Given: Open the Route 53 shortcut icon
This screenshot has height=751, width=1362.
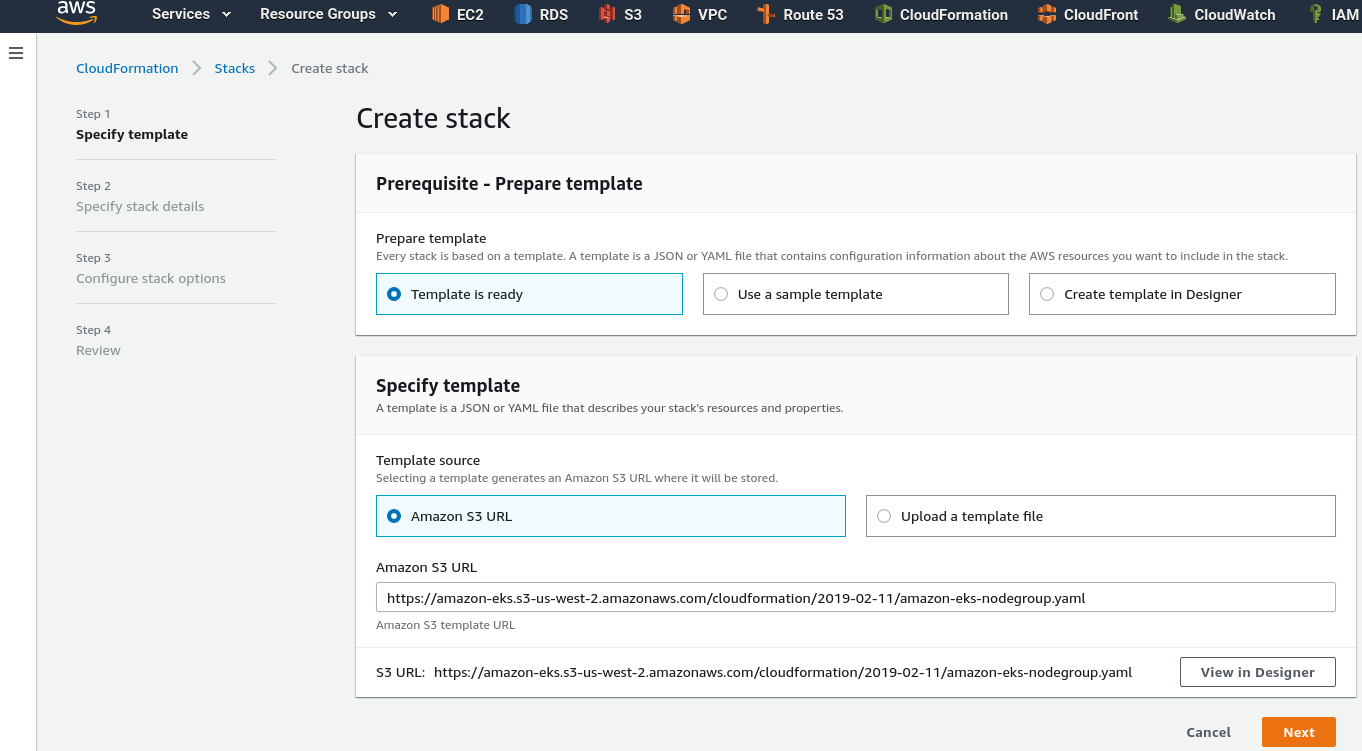Looking at the screenshot, I should tap(766, 14).
